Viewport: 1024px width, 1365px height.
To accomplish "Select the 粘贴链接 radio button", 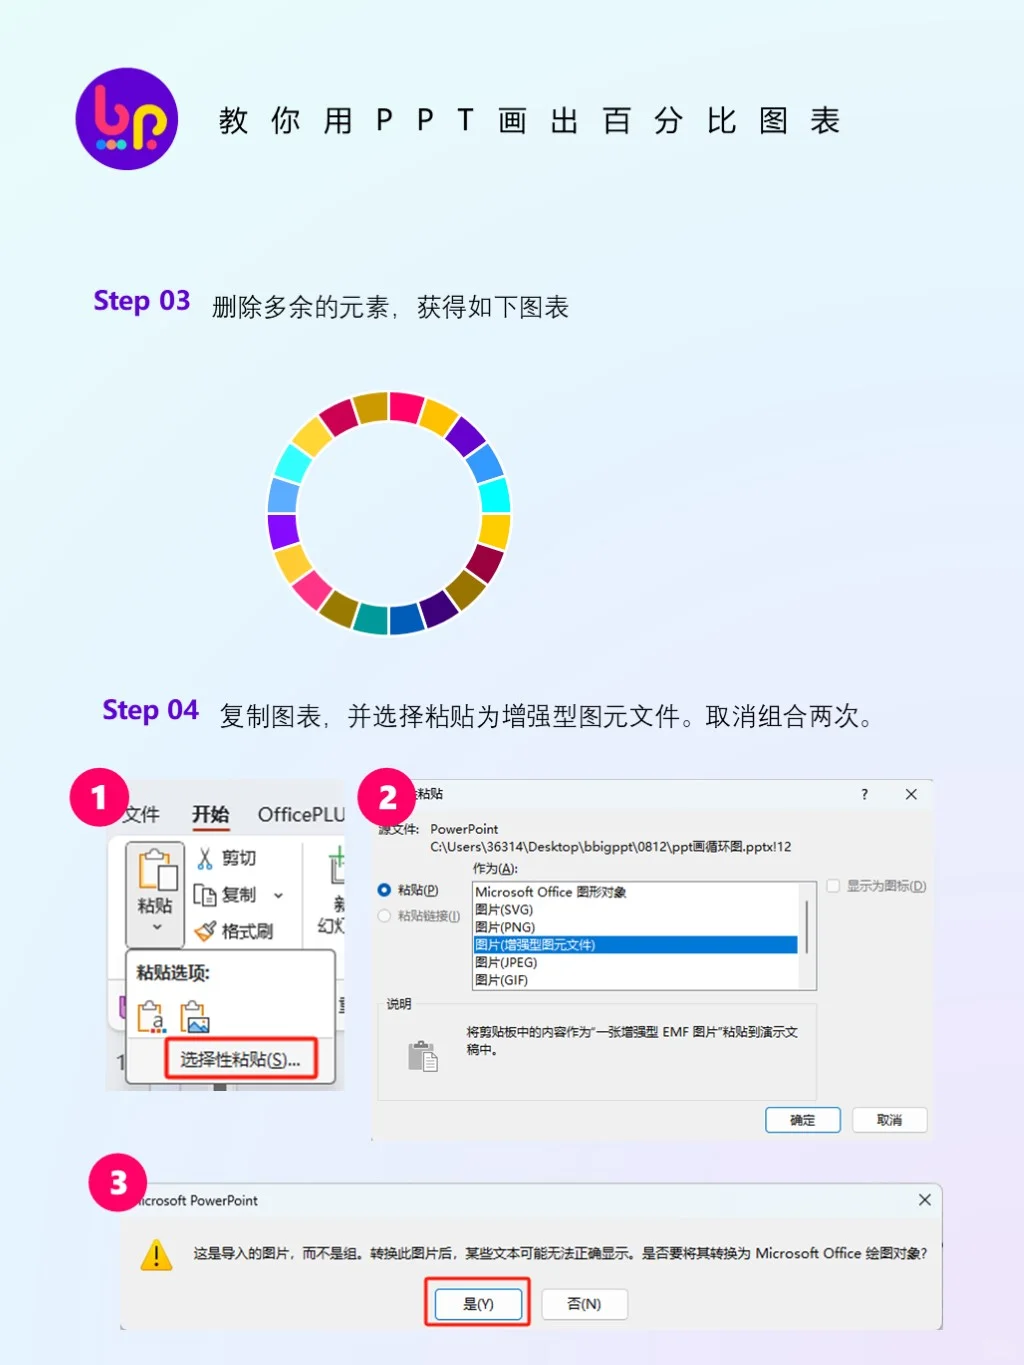I will coord(384,916).
